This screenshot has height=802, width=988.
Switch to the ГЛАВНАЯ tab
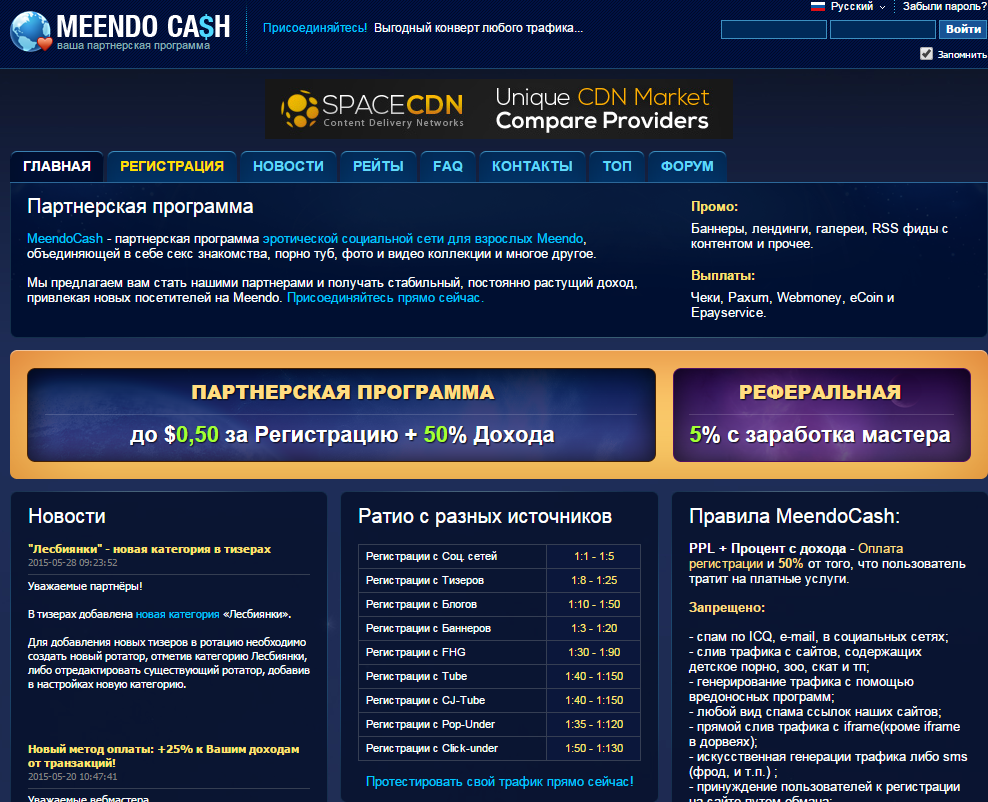point(57,166)
